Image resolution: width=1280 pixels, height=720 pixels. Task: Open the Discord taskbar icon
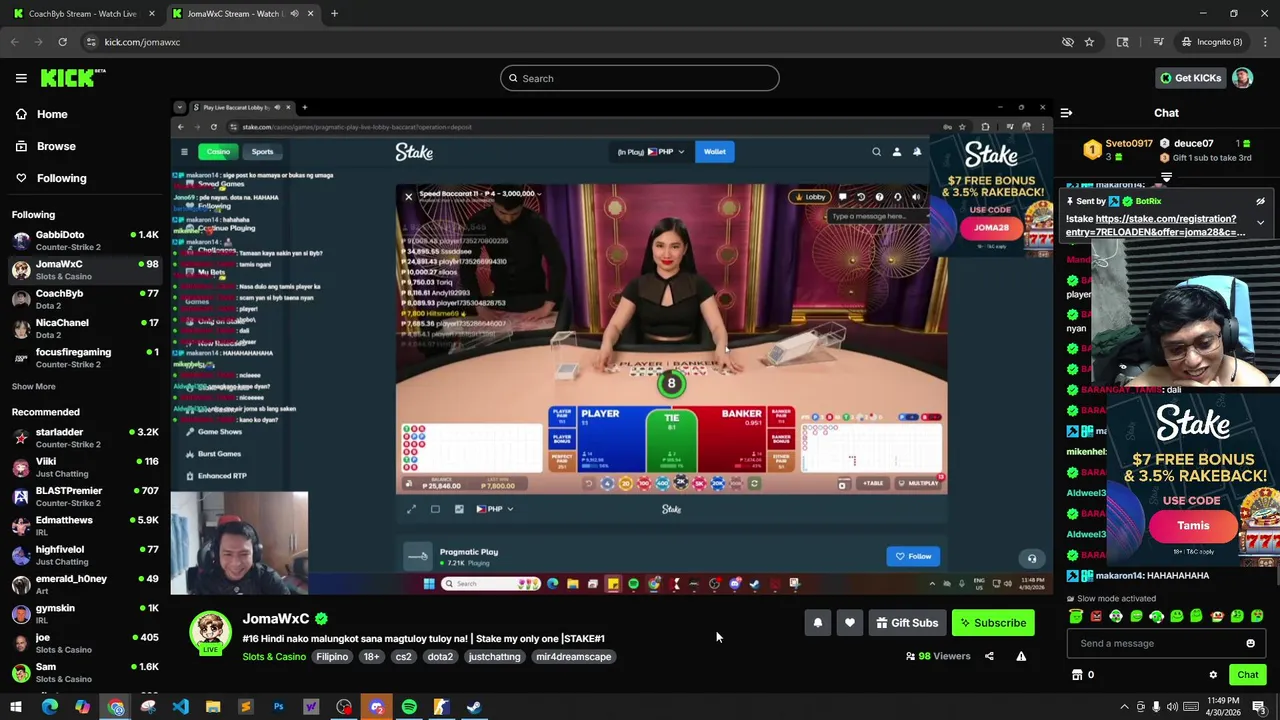coord(376,708)
